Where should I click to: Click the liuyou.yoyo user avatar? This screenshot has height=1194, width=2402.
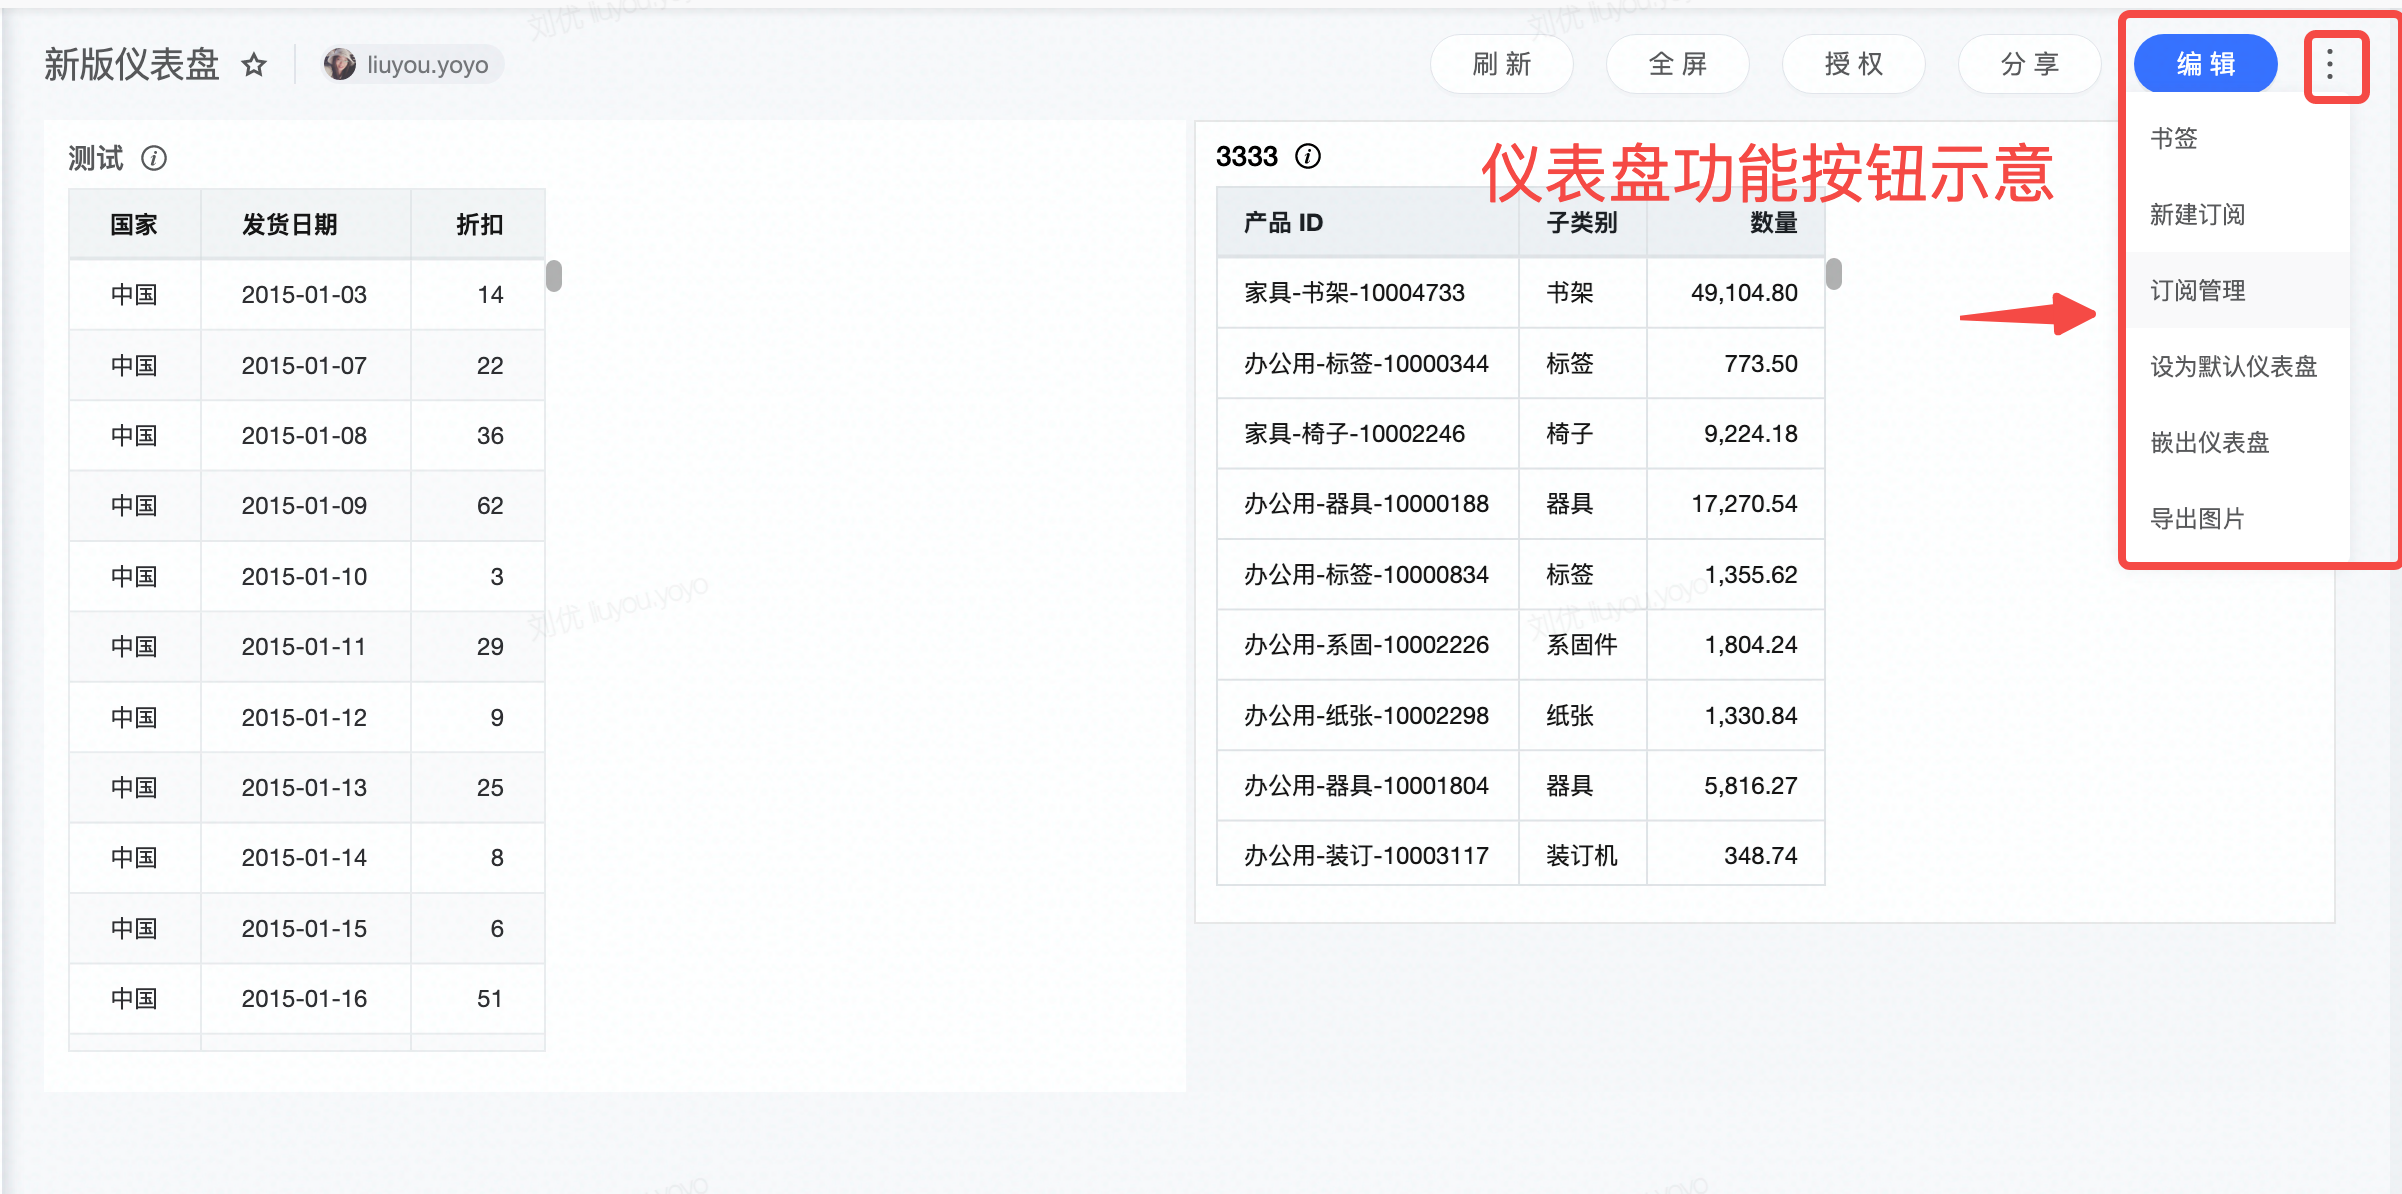click(x=340, y=65)
